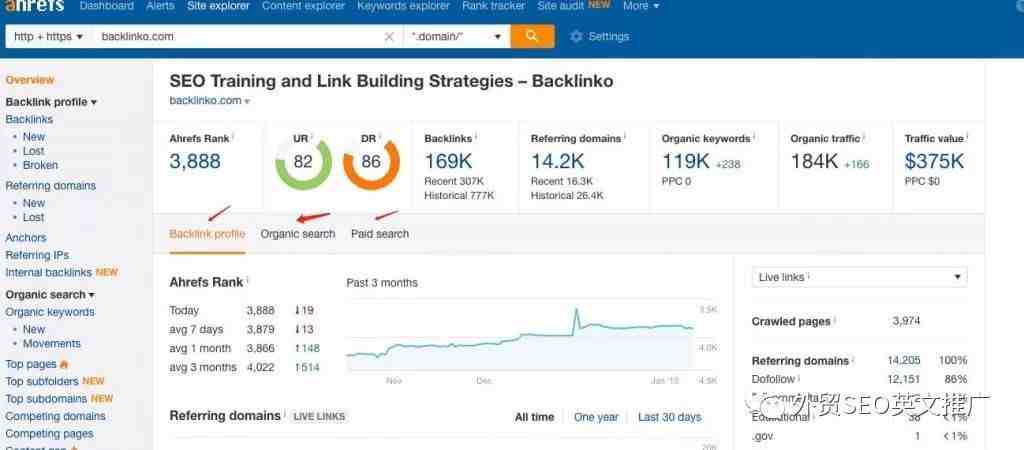Open Overview in the sidebar

[30, 80]
